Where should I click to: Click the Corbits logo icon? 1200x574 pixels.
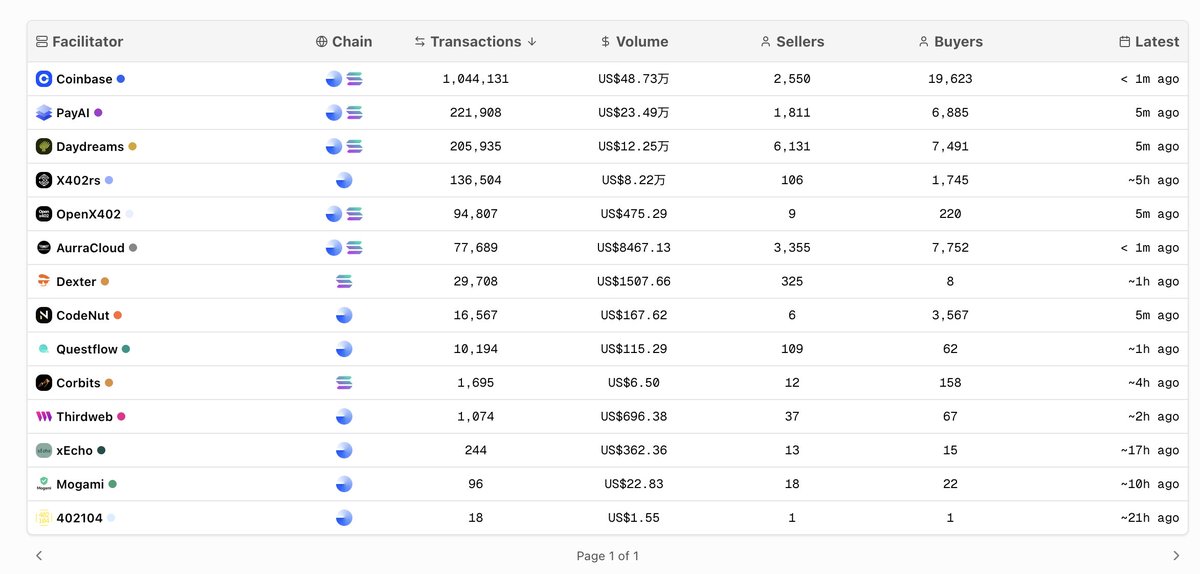click(44, 383)
